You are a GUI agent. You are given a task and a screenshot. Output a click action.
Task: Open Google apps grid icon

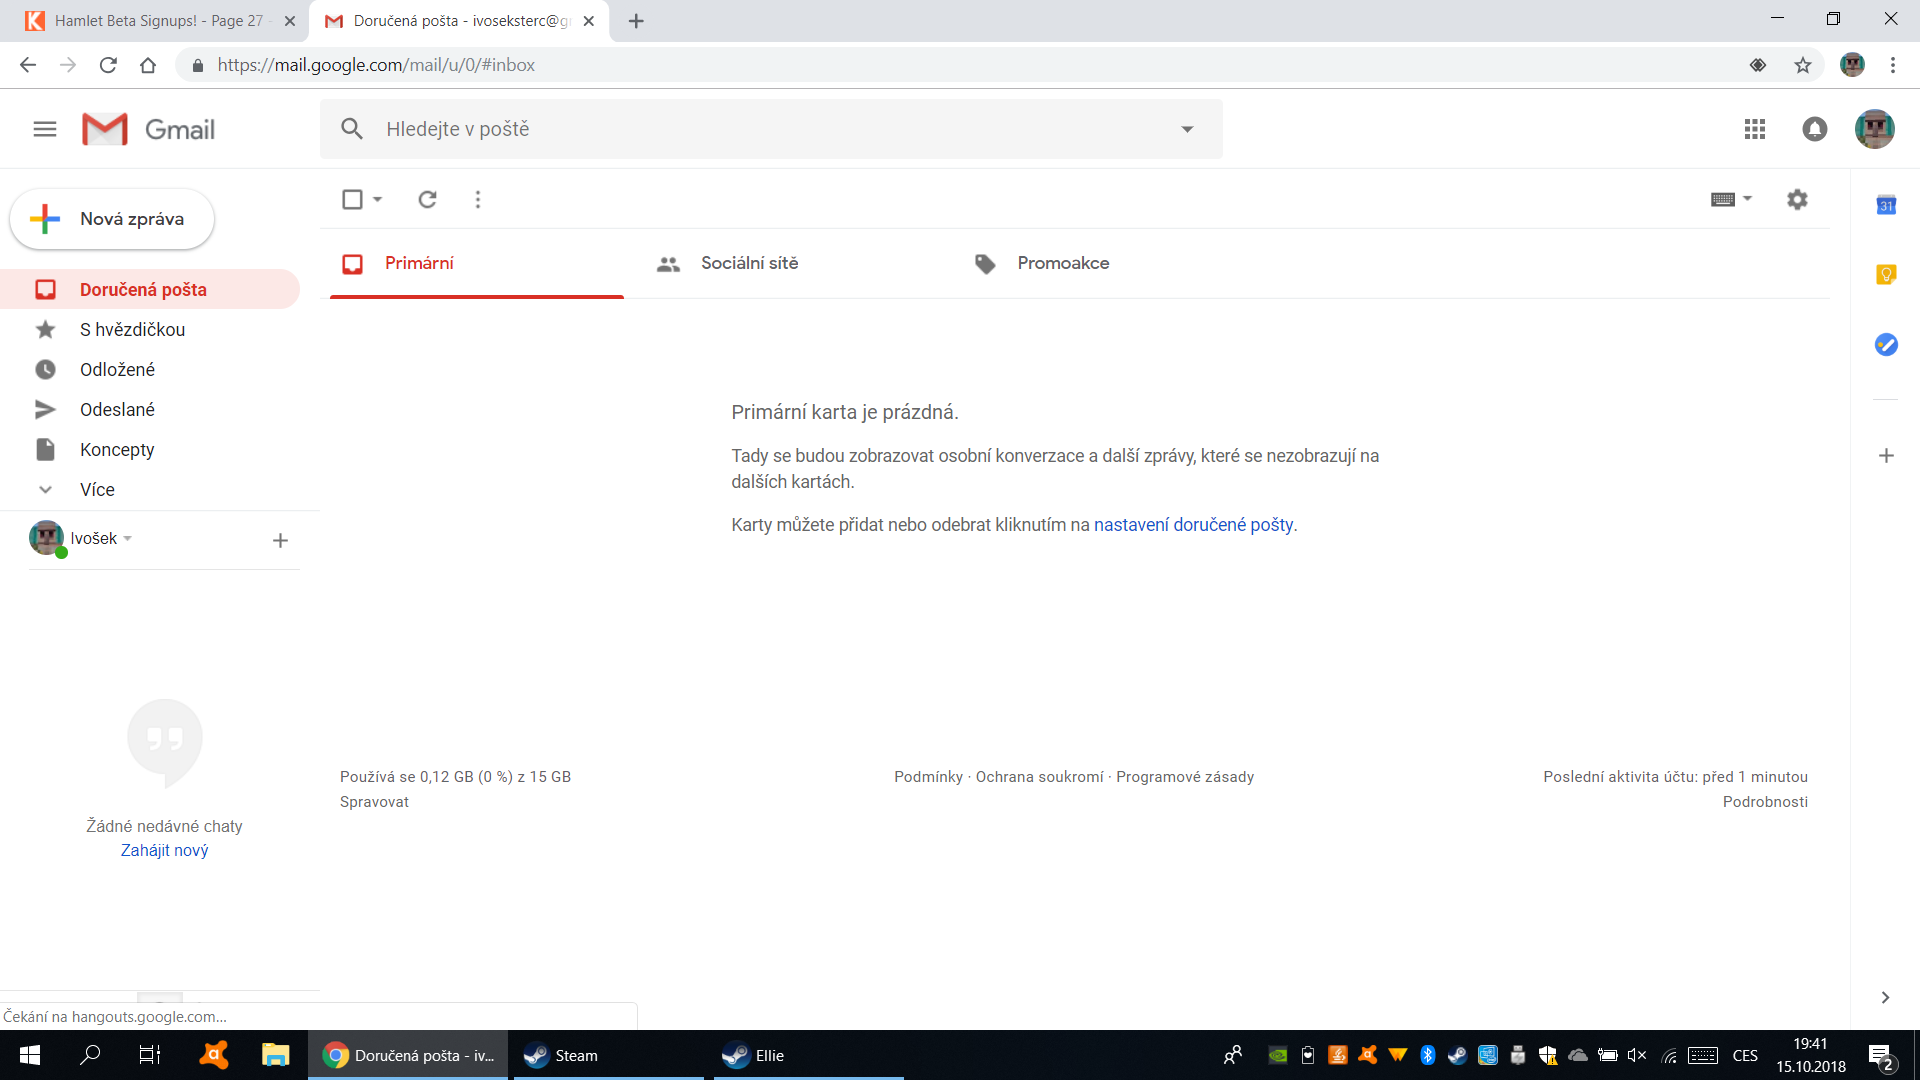(1754, 129)
